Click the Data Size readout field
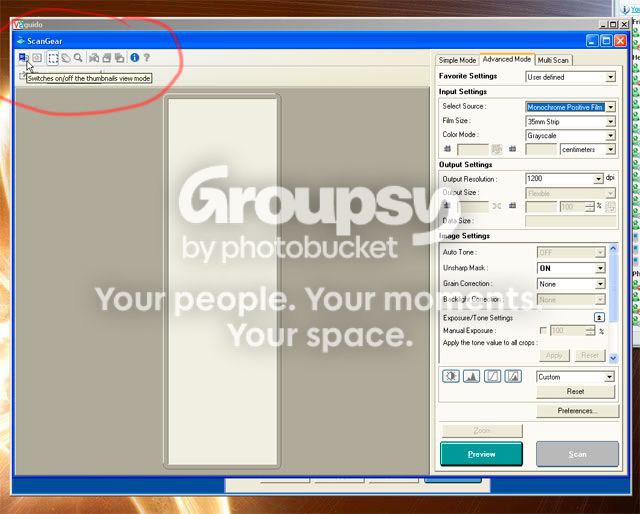The image size is (640, 514). tap(571, 221)
